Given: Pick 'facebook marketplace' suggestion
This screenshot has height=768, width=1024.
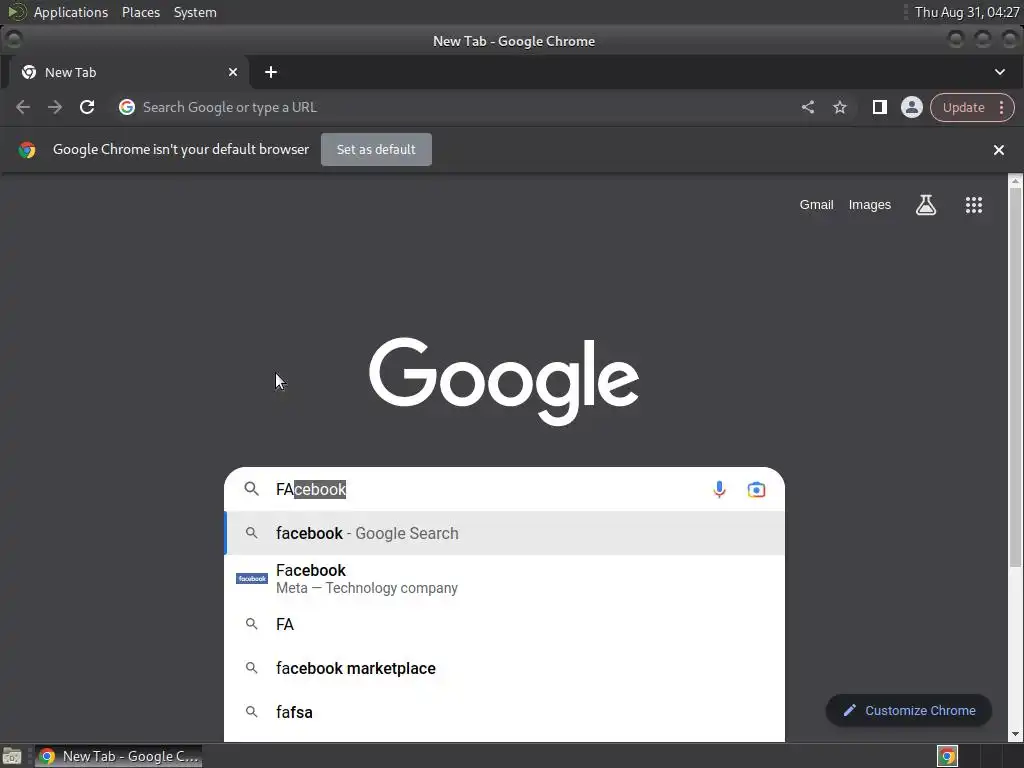Looking at the screenshot, I should tap(505, 668).
